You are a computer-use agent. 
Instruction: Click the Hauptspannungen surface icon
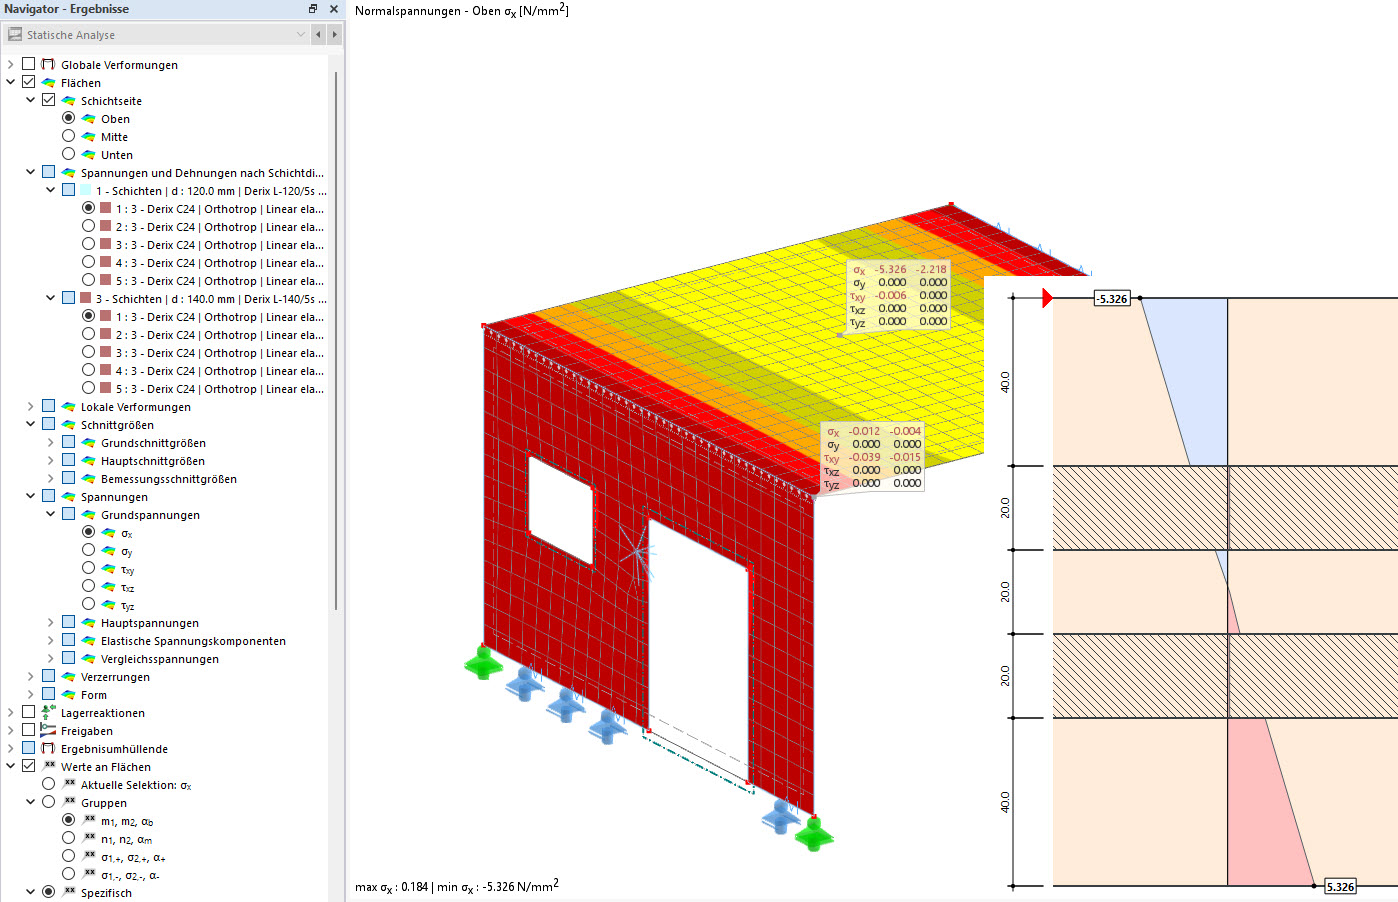pyautogui.click(x=88, y=622)
